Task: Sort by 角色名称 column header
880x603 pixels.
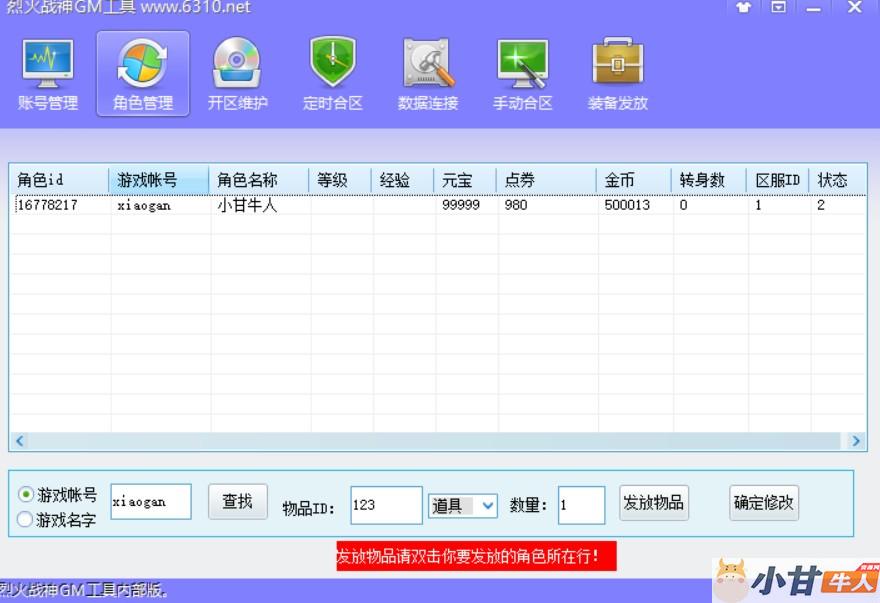Action: (x=259, y=180)
